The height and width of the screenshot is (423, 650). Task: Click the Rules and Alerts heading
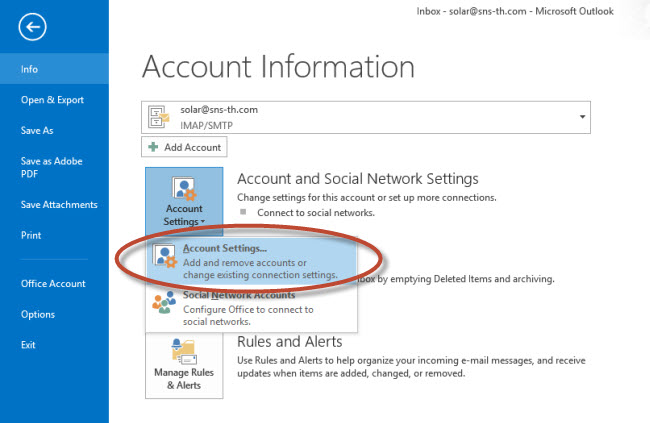[290, 342]
